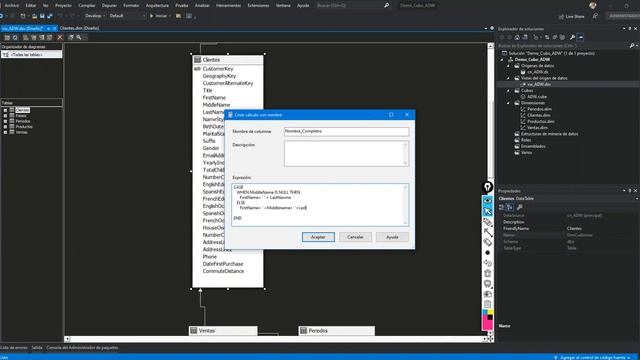Expand the Clientes node in Tablas list
Screen dimensions: 640x360
click(5, 110)
